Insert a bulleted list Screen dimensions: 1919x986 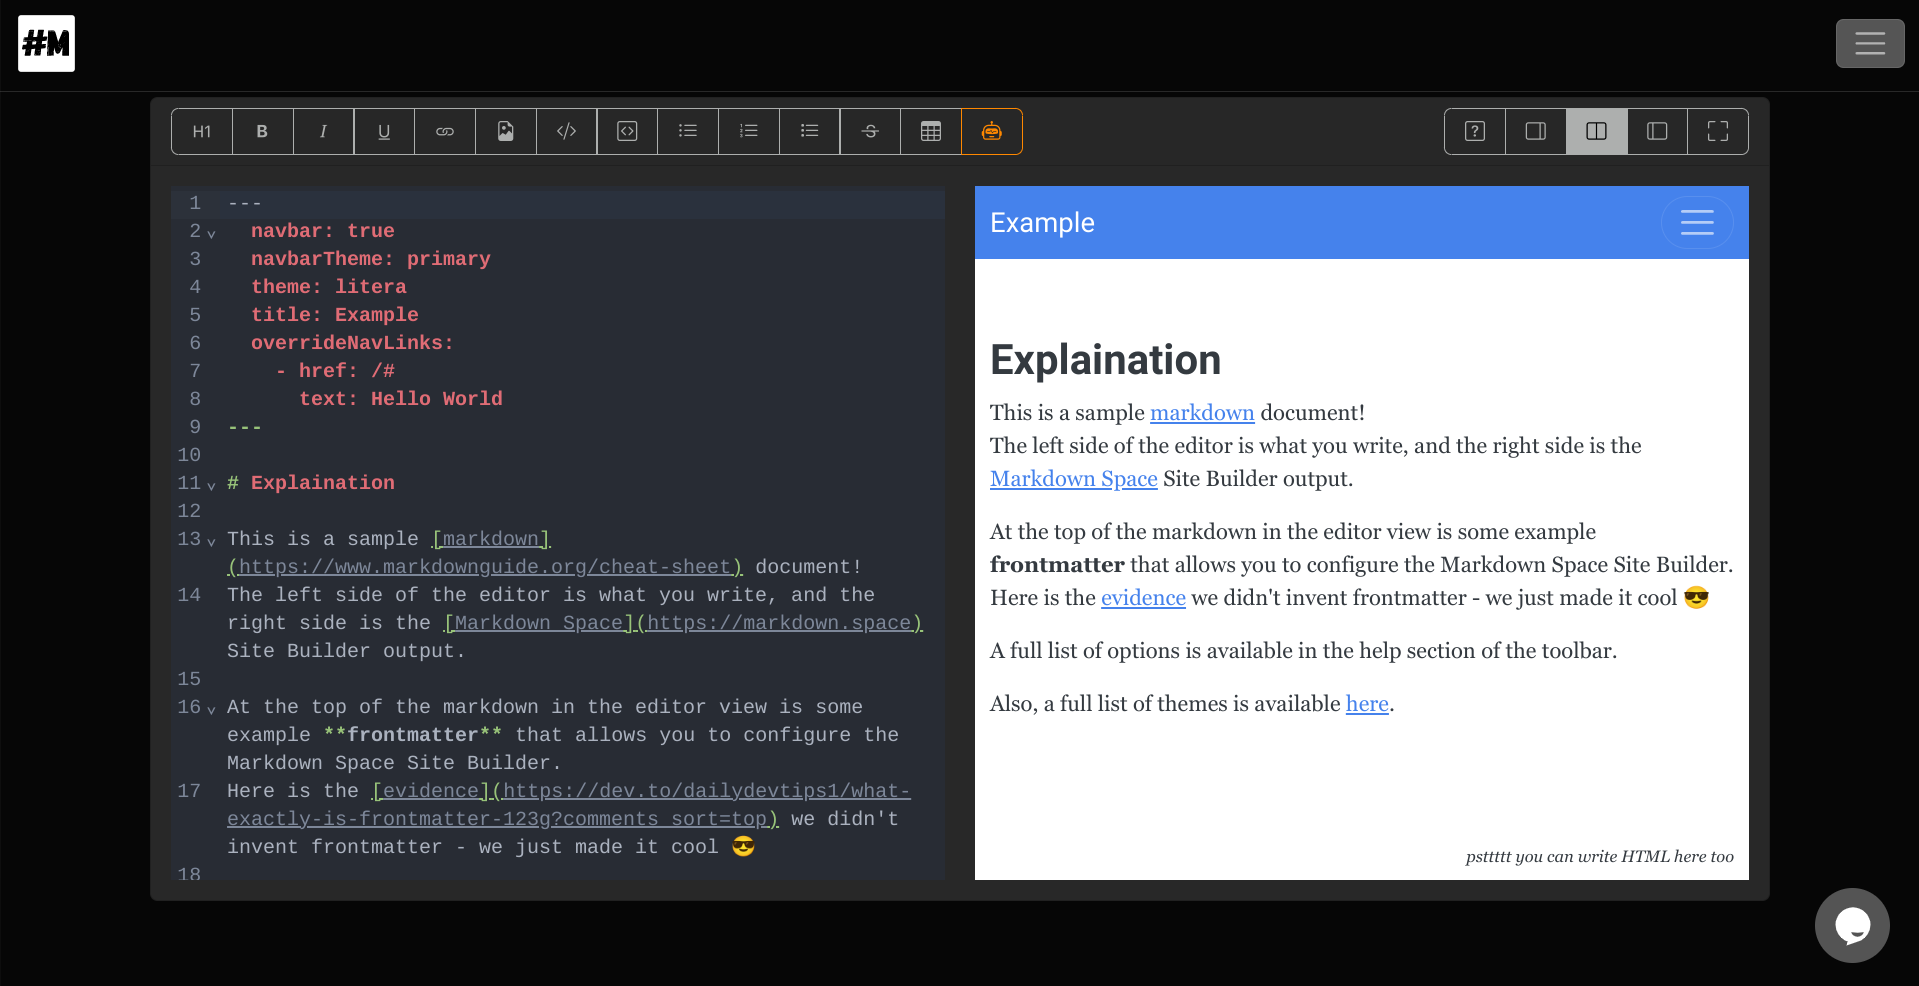click(x=687, y=131)
